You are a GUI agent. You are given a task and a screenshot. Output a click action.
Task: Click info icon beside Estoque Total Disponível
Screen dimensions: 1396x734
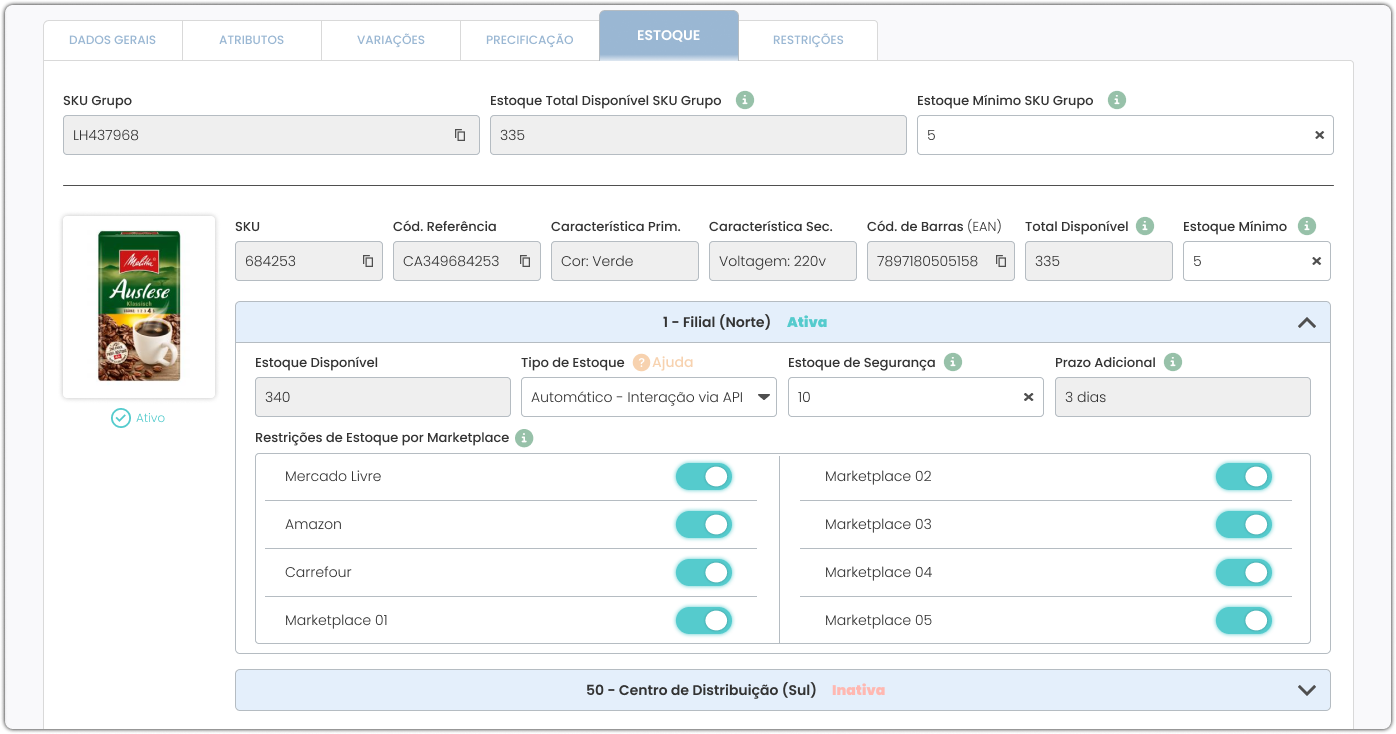click(744, 100)
